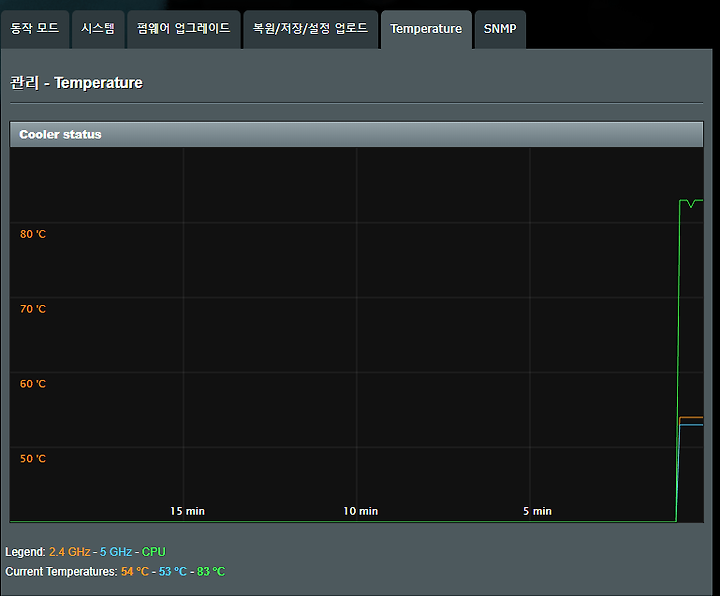Screen dimensions: 720x597
Task: Open the 동작 모드 tab
Action: pyautogui.click(x=35, y=29)
